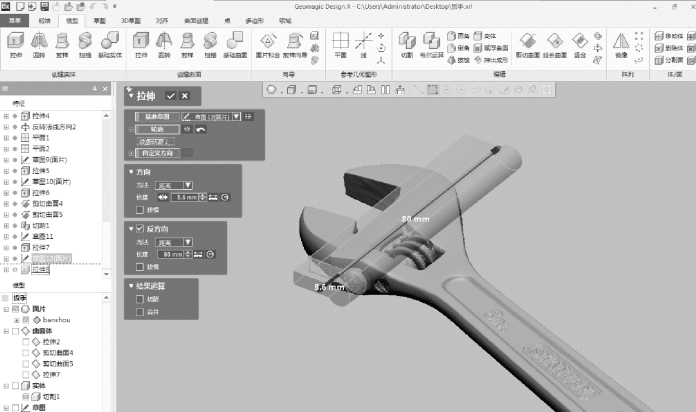Image resolution: width=696 pixels, height=412 pixels.
Task: Select the 切割 (Cut) tool in the ribbon
Action: (407, 45)
